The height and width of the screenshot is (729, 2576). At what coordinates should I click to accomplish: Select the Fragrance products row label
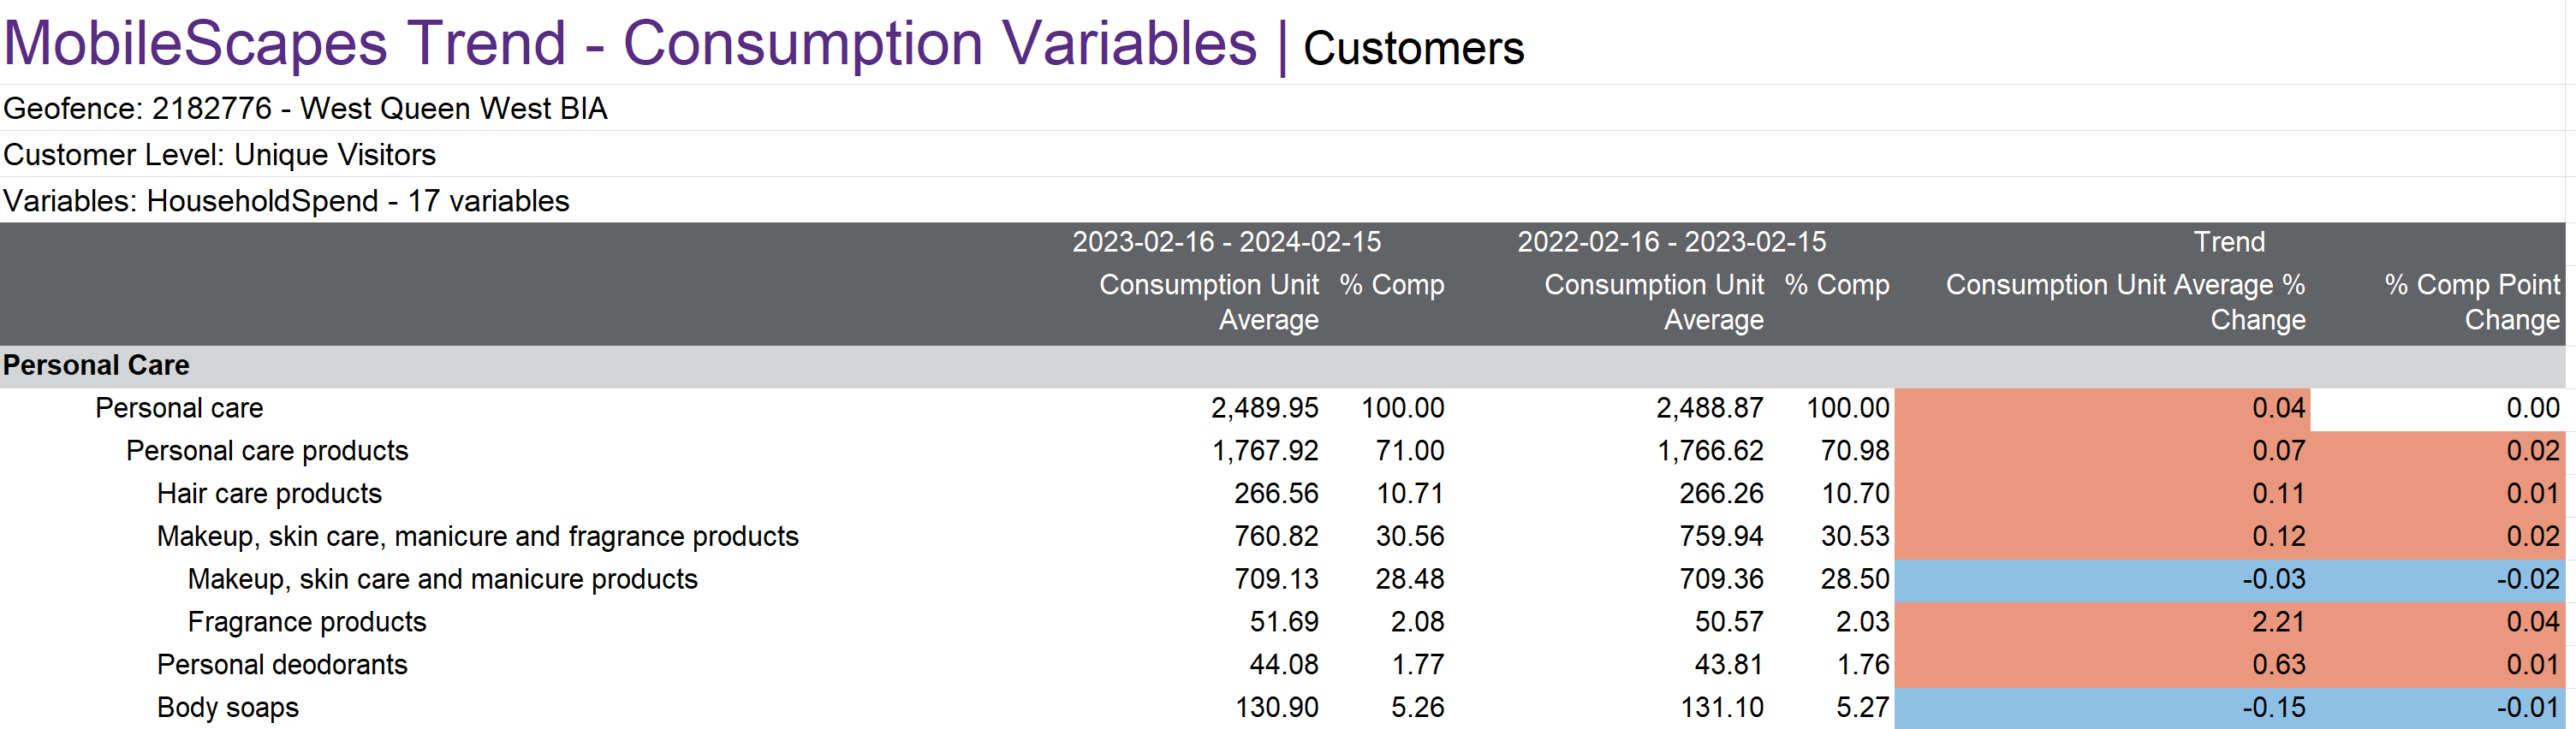click(x=307, y=622)
